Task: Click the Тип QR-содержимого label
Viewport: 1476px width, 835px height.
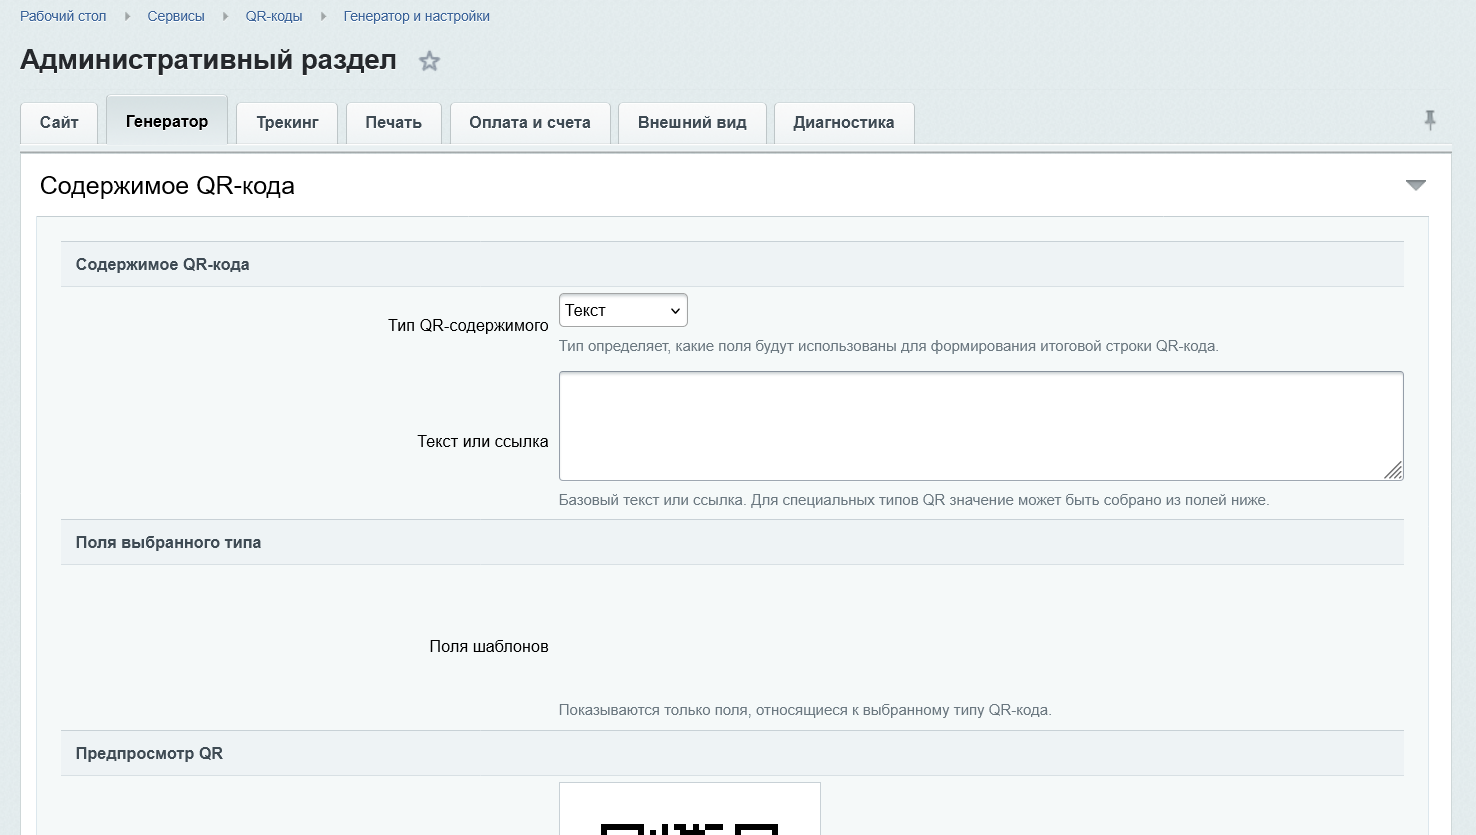Action: point(468,325)
